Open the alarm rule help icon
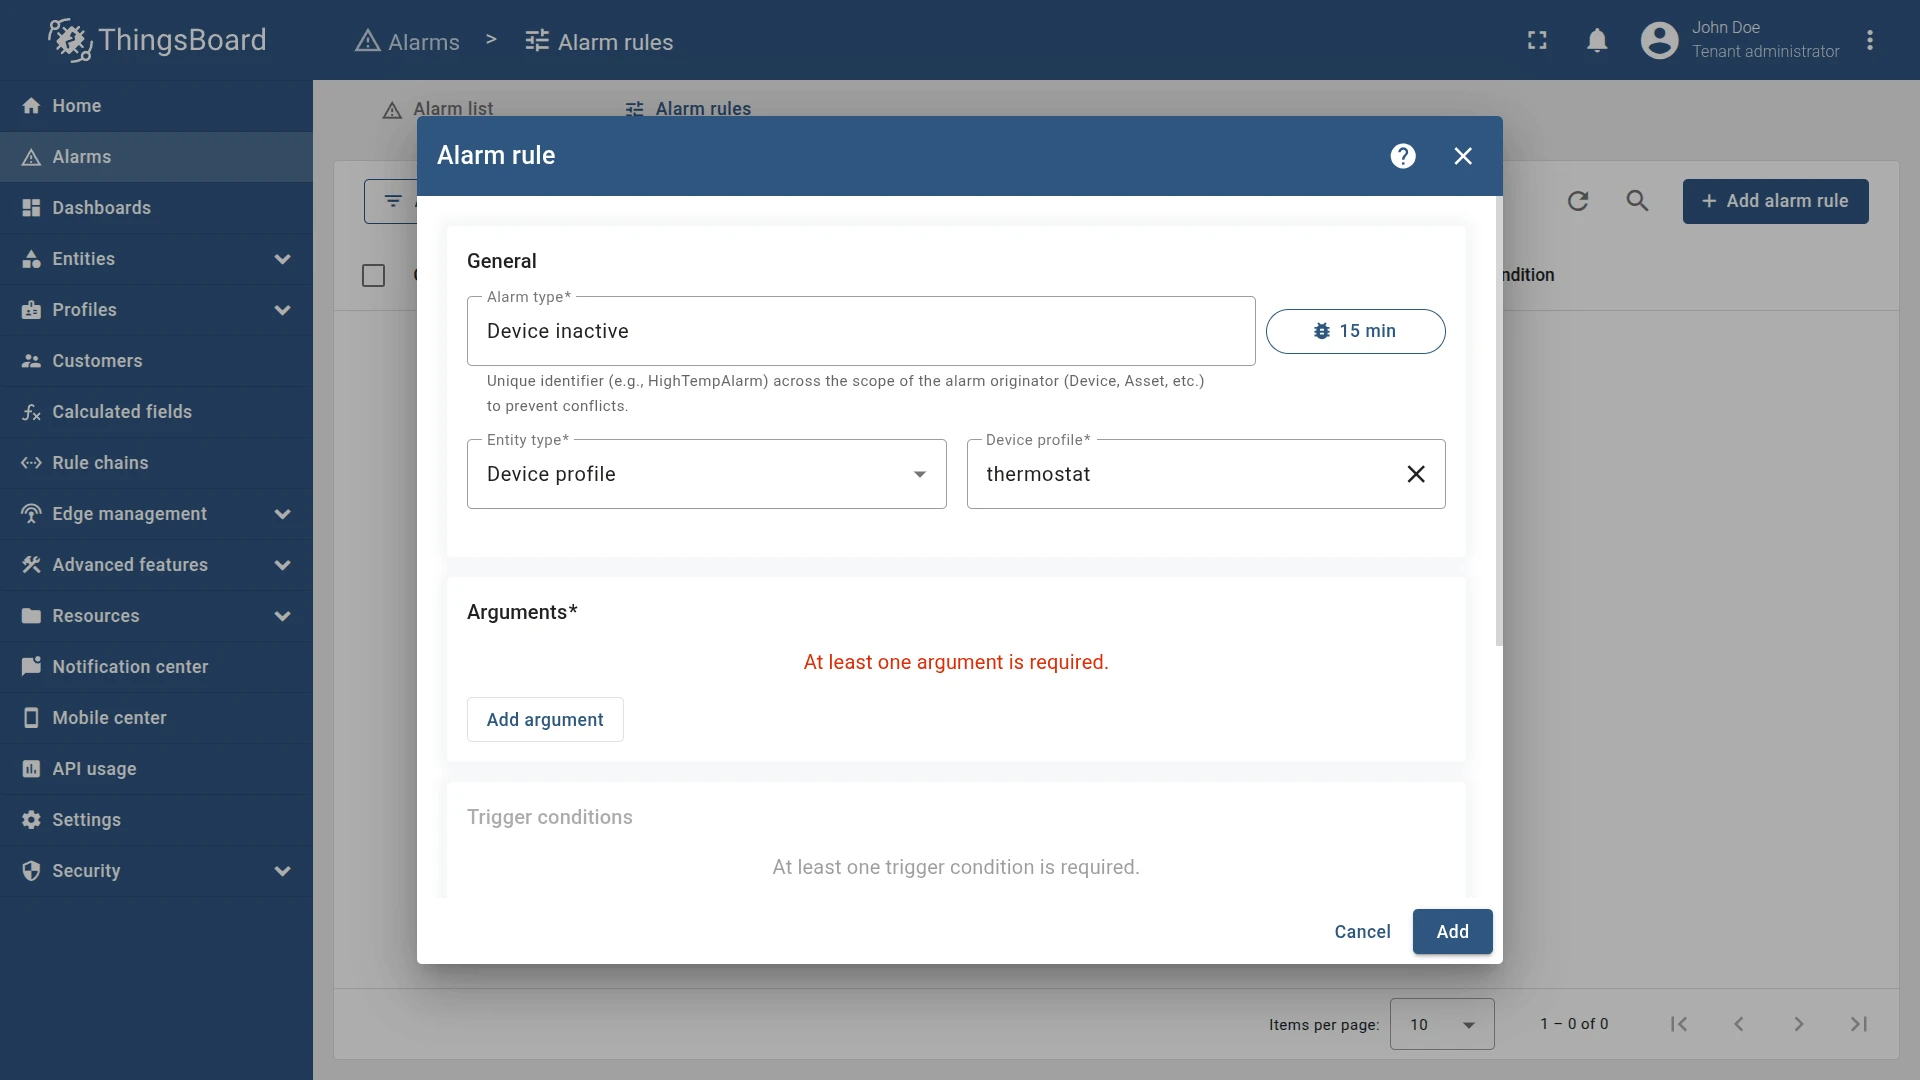Viewport: 1920px width, 1080px height. [x=1403, y=156]
